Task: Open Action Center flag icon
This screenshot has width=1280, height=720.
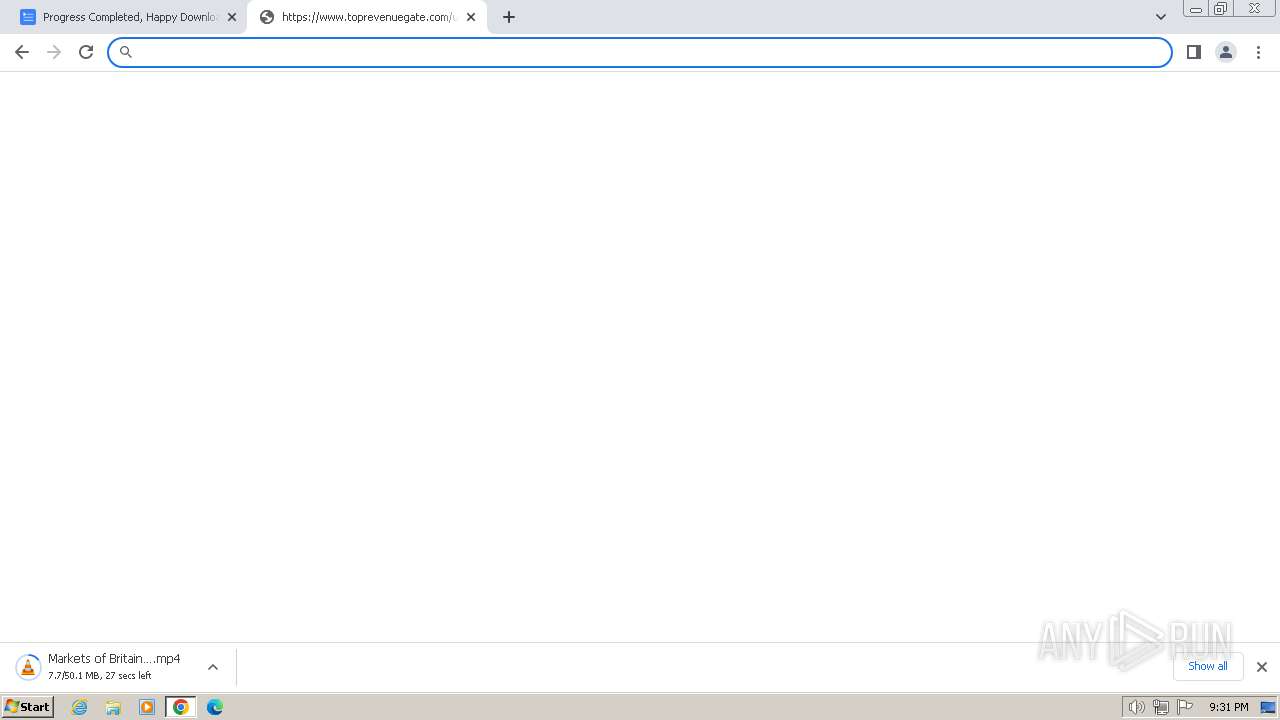Action: click(1185, 707)
